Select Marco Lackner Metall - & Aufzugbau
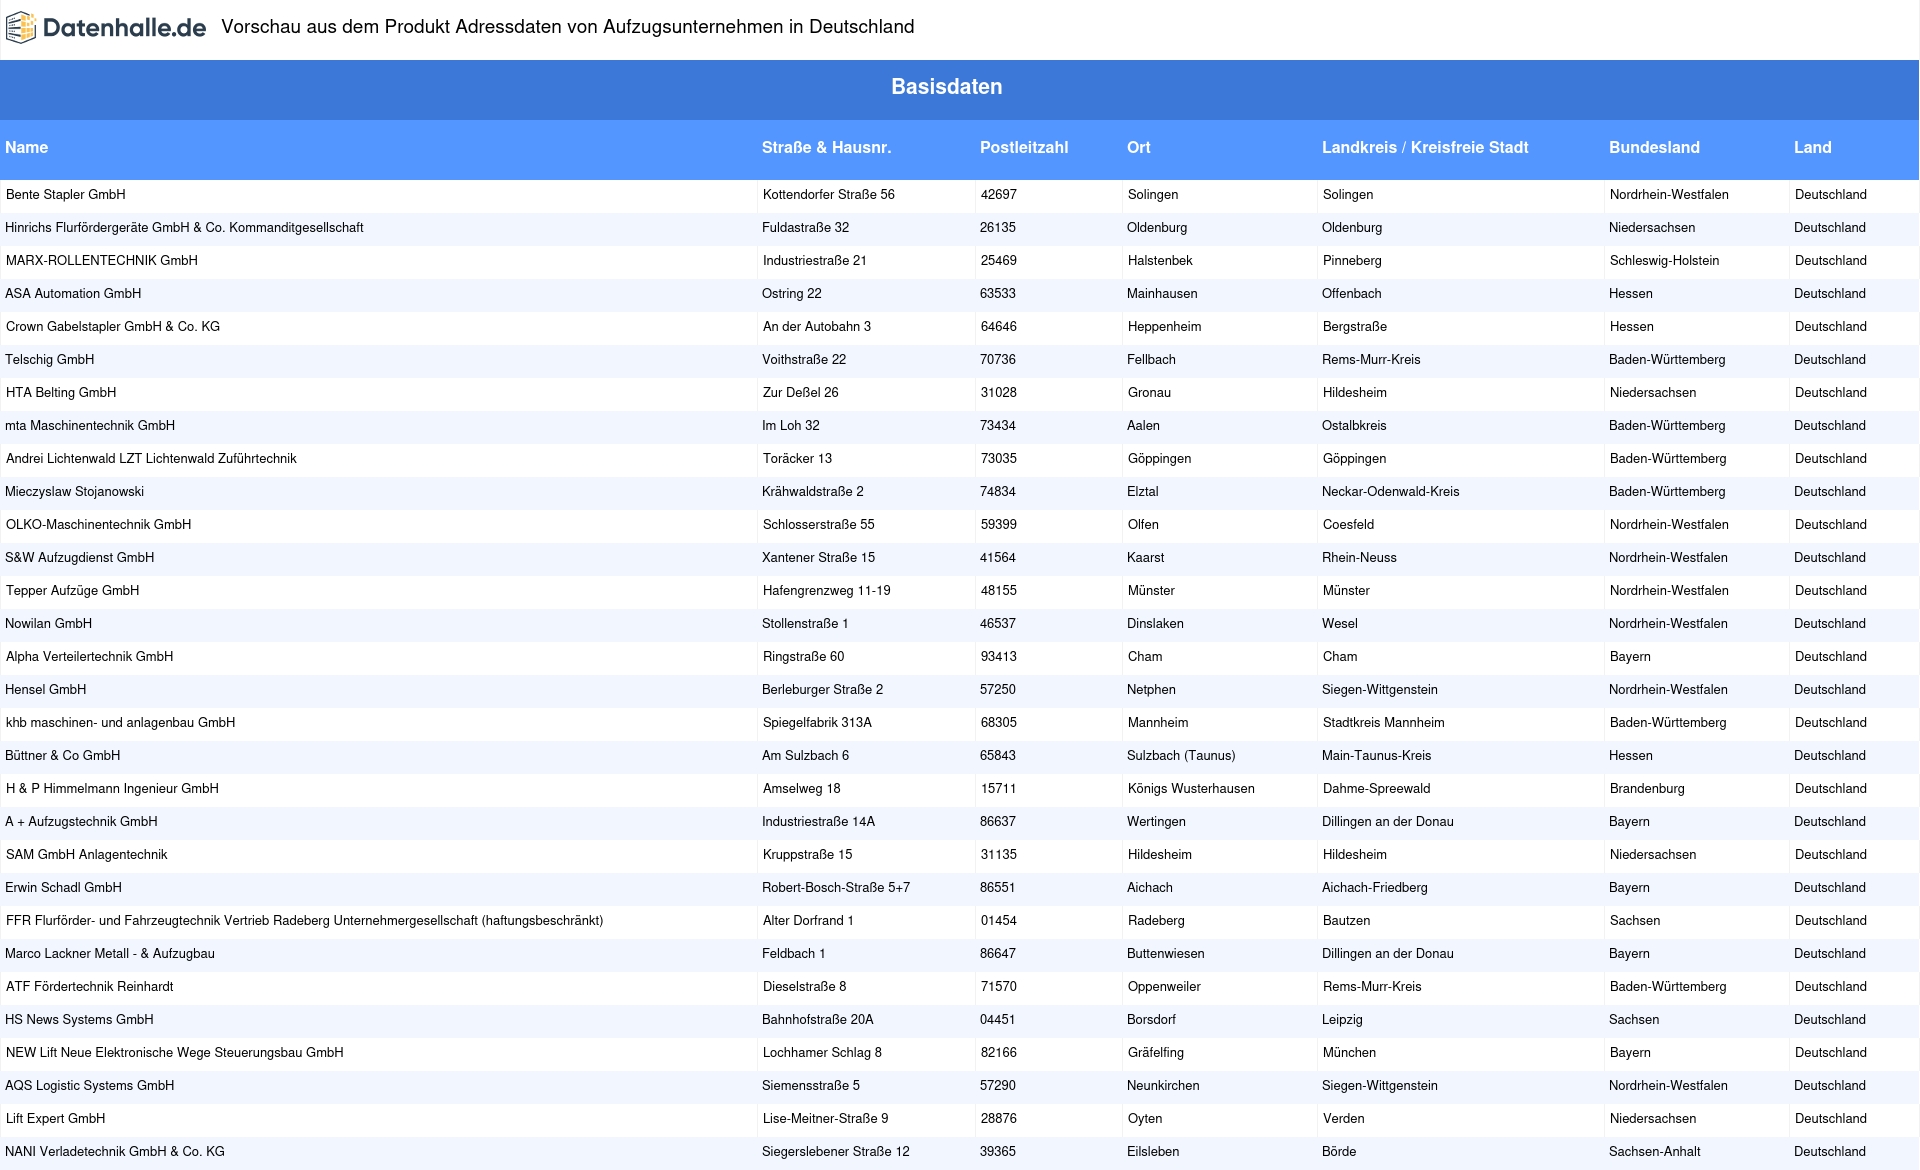This screenshot has width=1920, height=1170. point(110,954)
